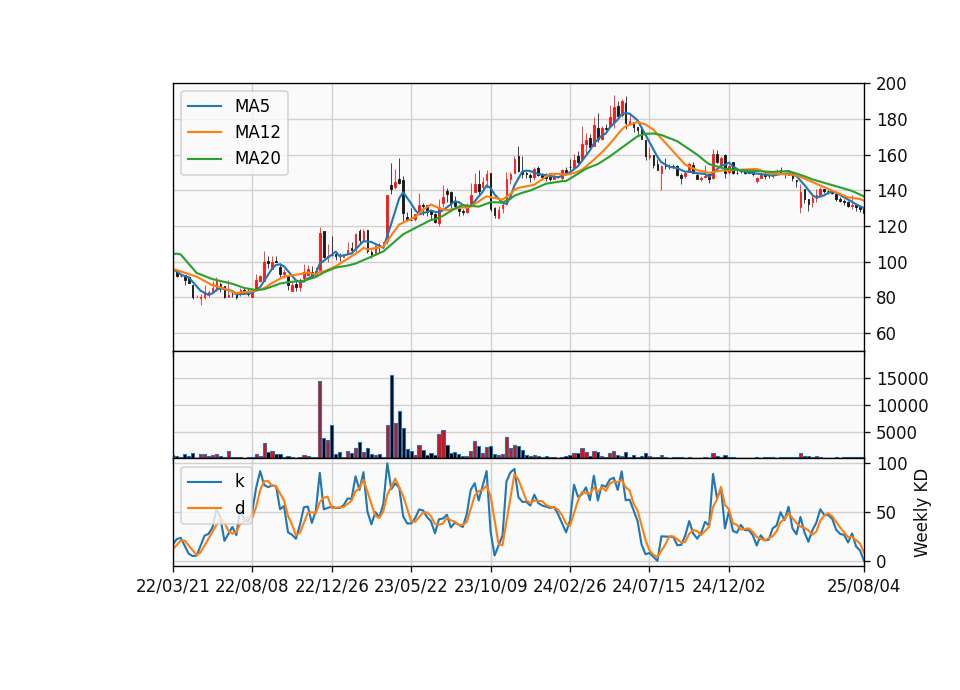Screen dimensions: 960x690
Task: Click the KD axis value 50
Action: [886, 512]
